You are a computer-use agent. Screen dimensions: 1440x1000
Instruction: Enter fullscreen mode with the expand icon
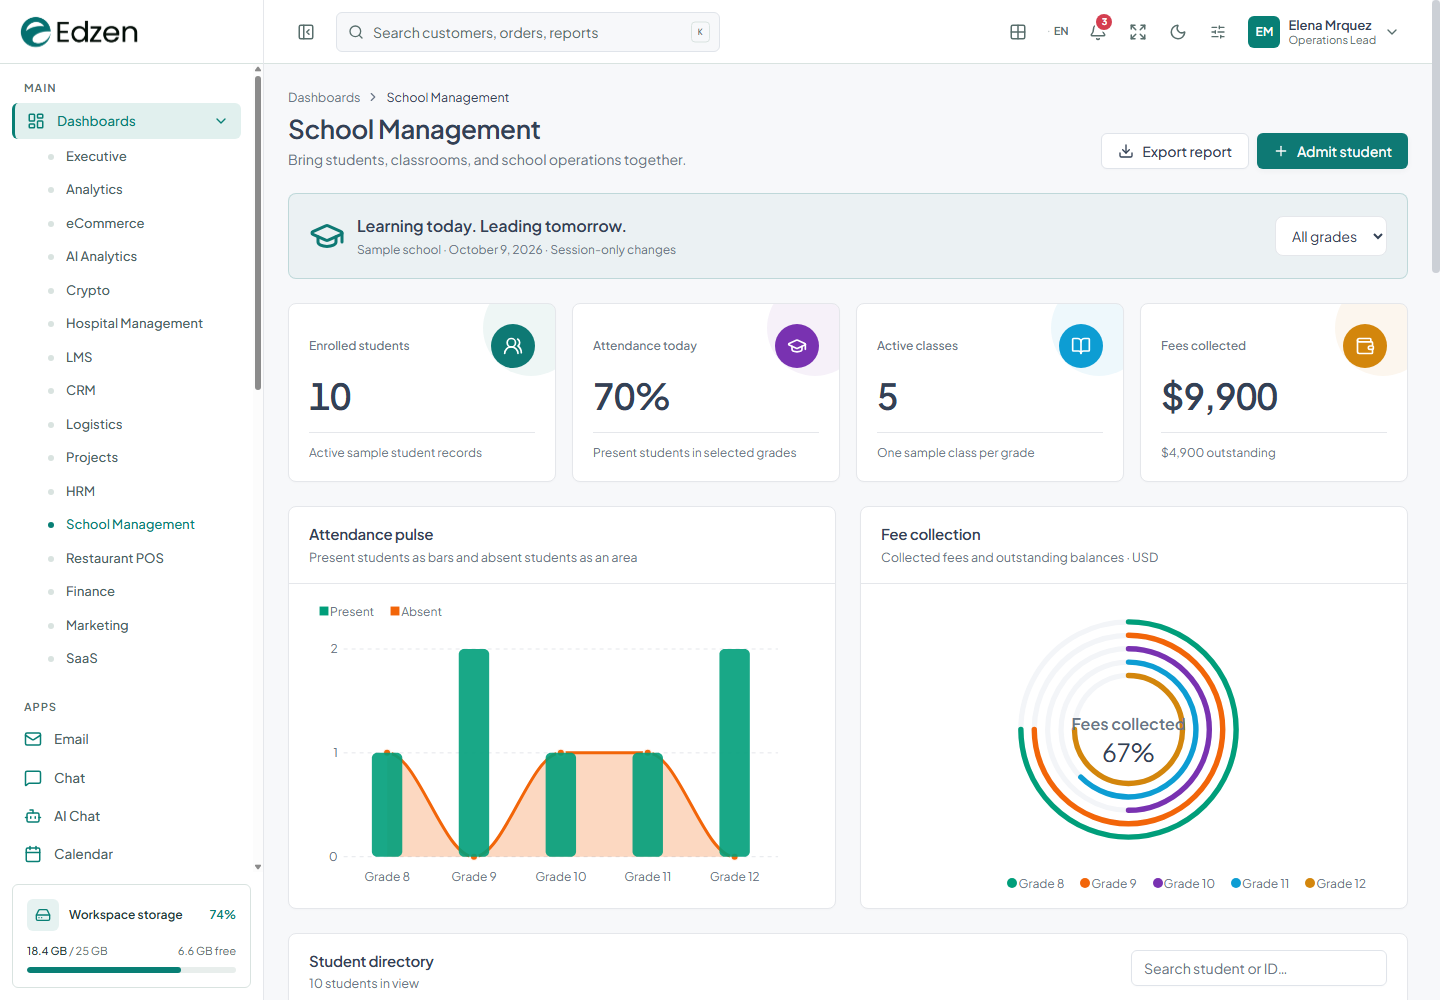(x=1138, y=32)
